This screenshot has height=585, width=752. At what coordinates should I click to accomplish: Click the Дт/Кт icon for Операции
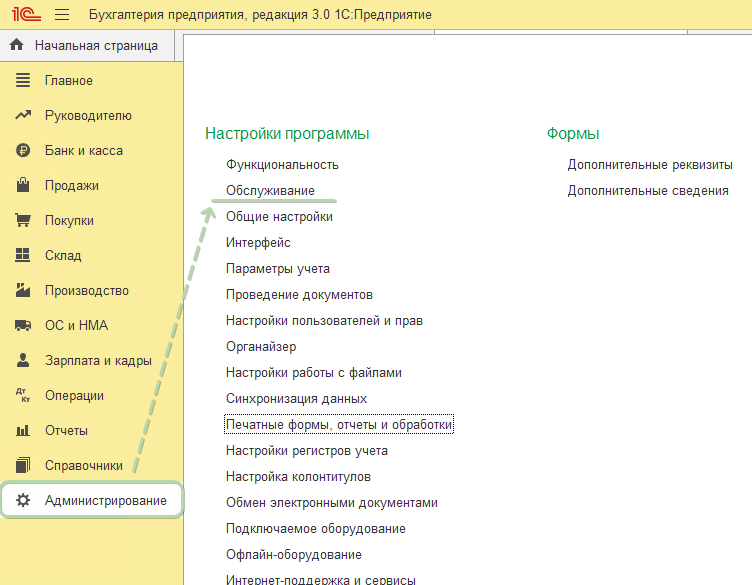23,395
